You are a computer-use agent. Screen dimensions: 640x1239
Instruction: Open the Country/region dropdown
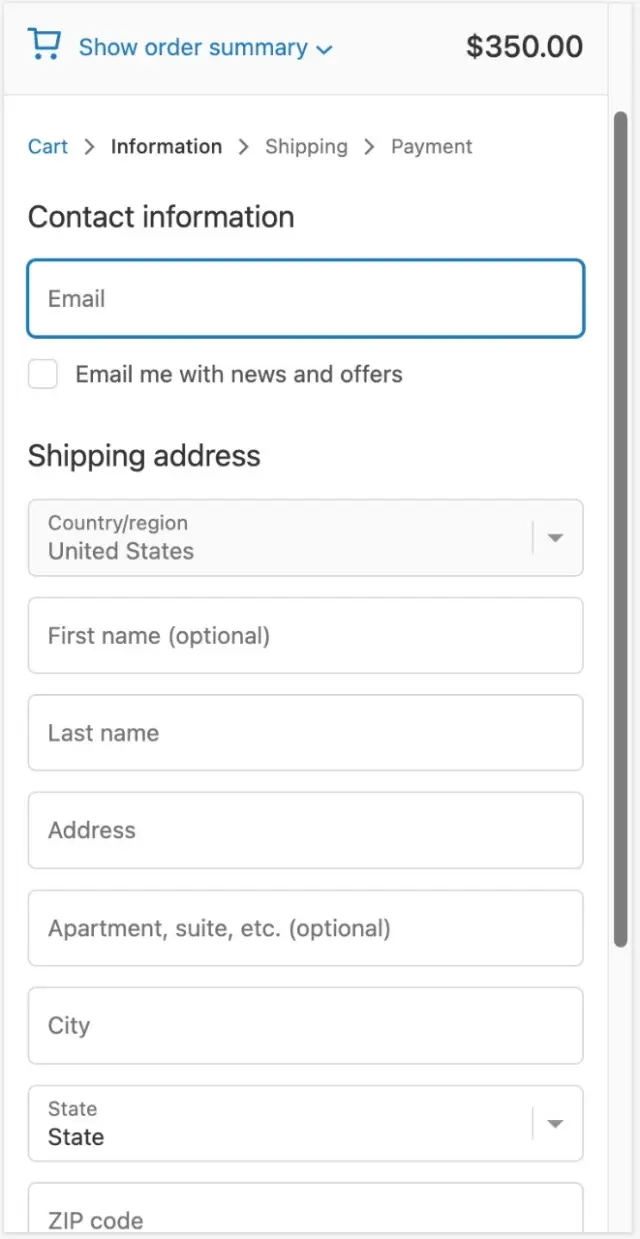(306, 538)
